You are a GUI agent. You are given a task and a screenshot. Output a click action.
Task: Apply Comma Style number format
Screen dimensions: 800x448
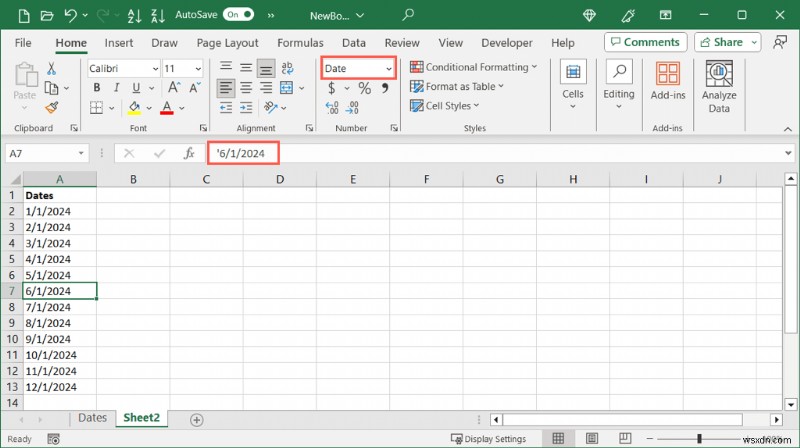[385, 88]
